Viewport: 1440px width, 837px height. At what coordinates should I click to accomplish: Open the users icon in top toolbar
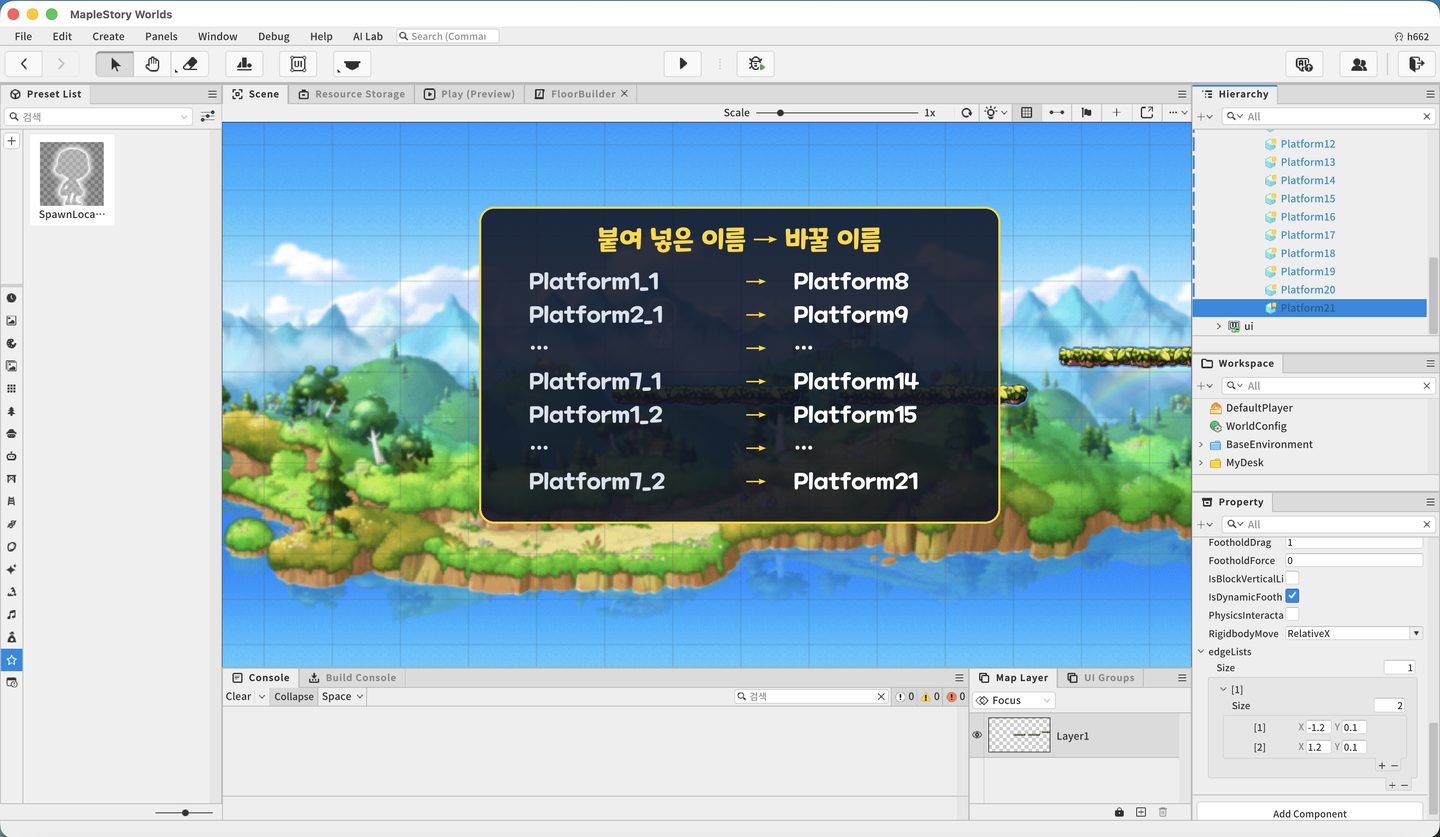click(x=1359, y=64)
